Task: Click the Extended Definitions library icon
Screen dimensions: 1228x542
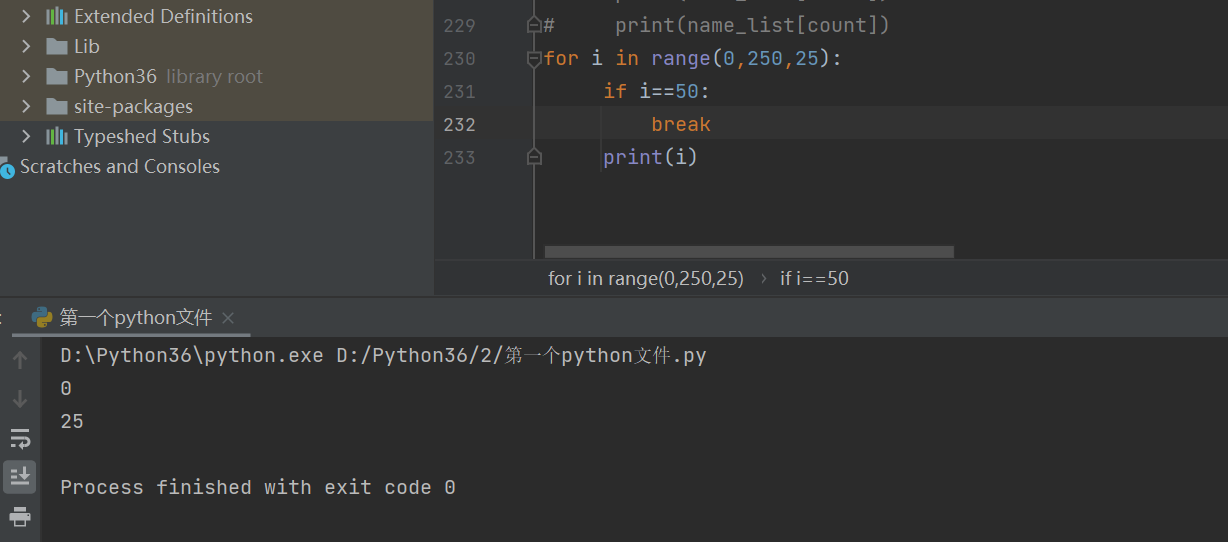Action: click(57, 16)
